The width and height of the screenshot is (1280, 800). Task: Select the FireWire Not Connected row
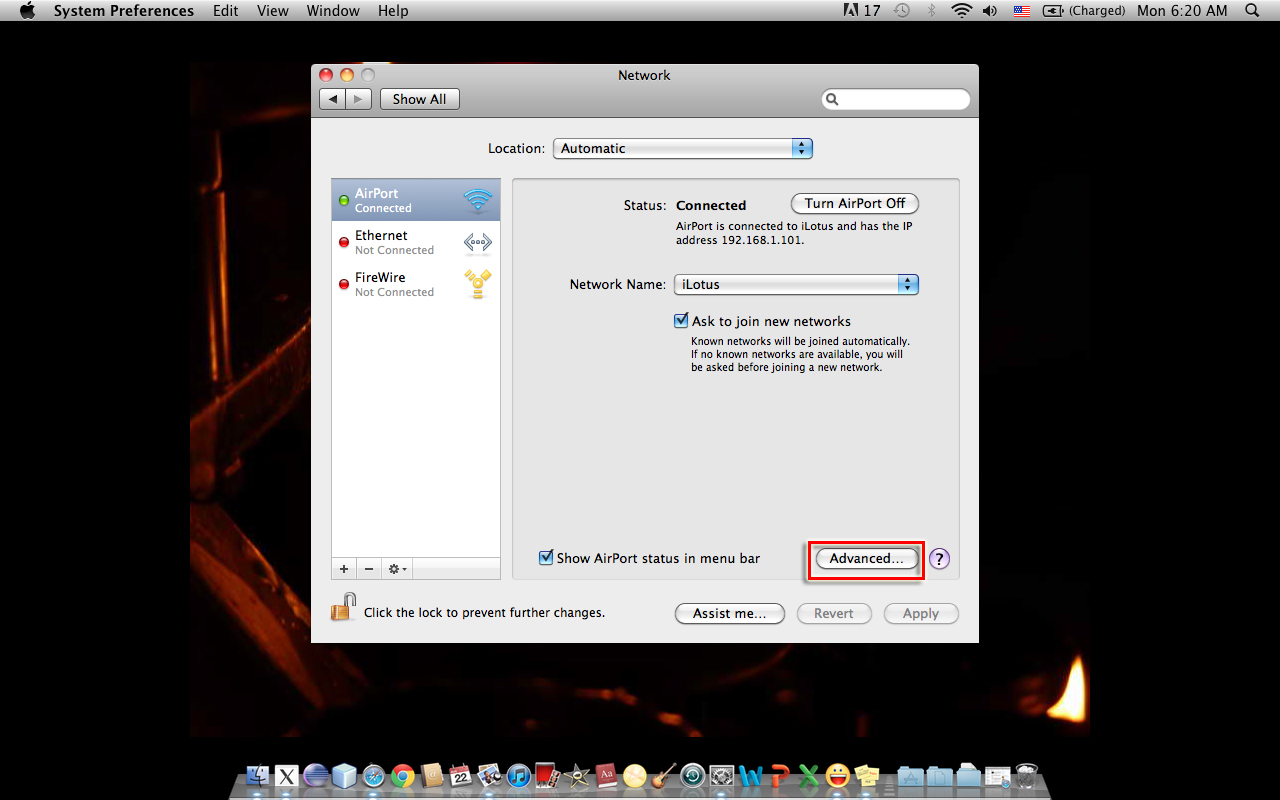coord(416,284)
